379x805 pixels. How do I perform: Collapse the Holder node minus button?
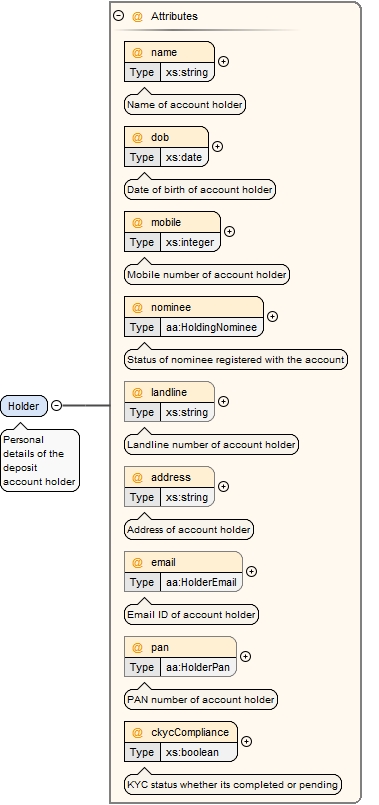coord(56,406)
